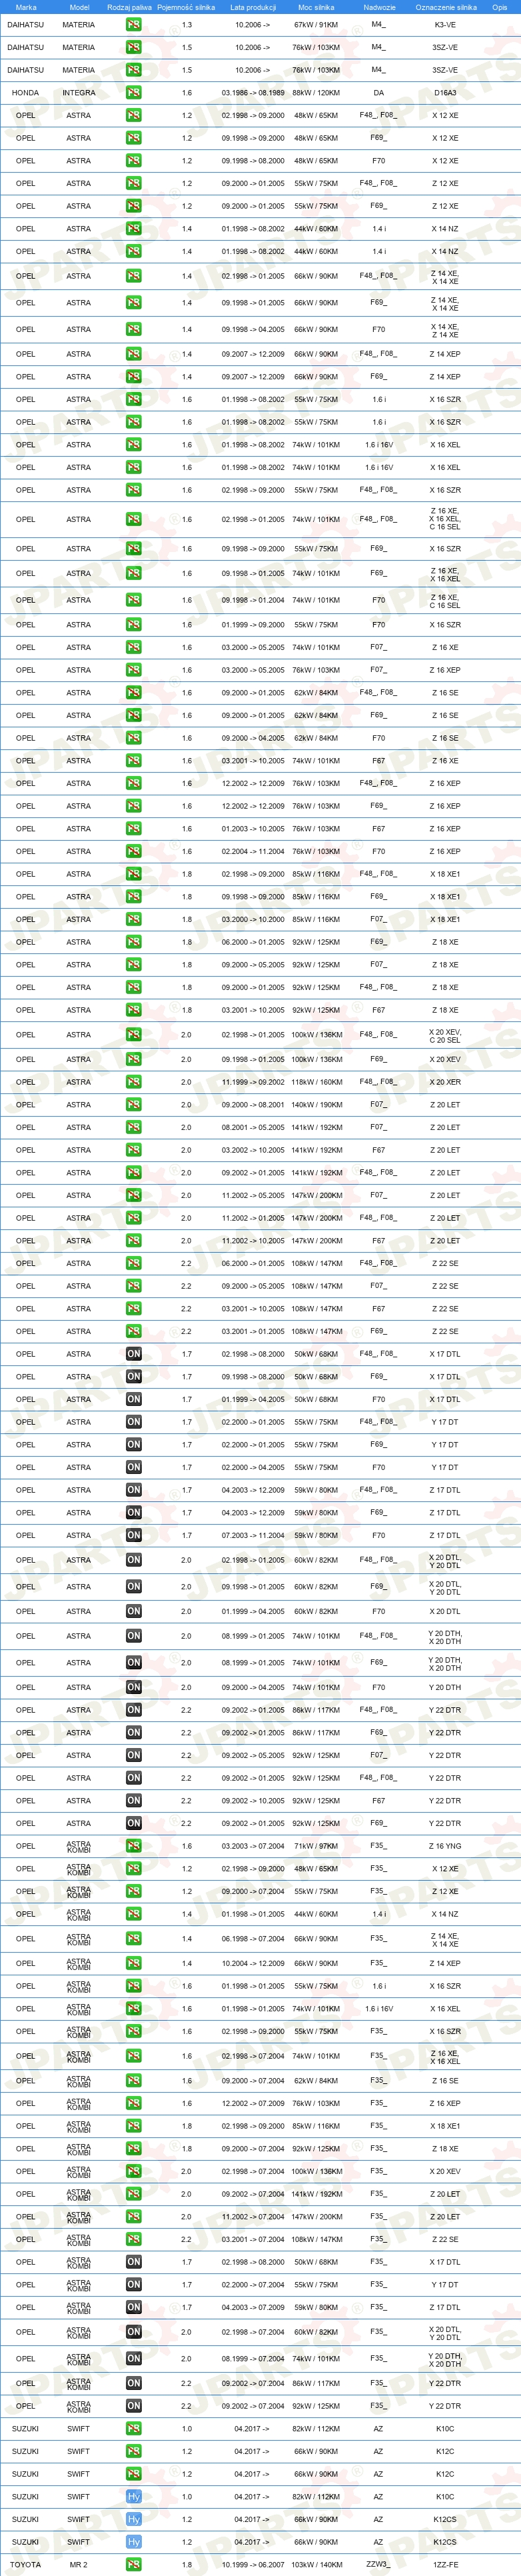The width and height of the screenshot is (521, 2576).
Task: Click petrol icon in Astra X 18 XE1 F07_ row
Action: (x=133, y=919)
